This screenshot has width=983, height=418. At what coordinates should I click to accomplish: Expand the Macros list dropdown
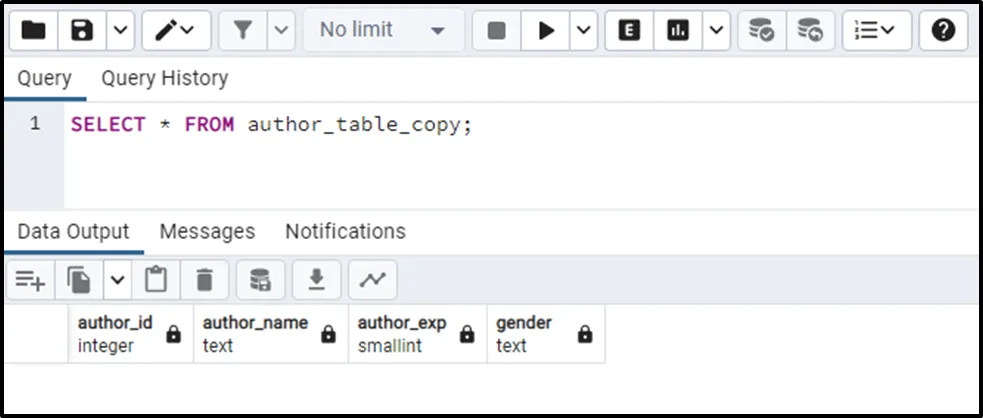click(x=875, y=30)
